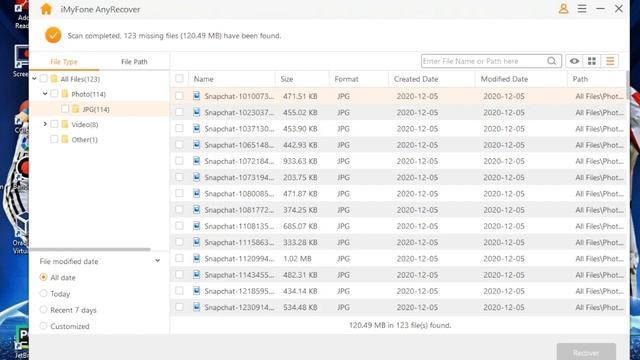
Task: Open the hamburger menu in title bar
Action: point(582,9)
